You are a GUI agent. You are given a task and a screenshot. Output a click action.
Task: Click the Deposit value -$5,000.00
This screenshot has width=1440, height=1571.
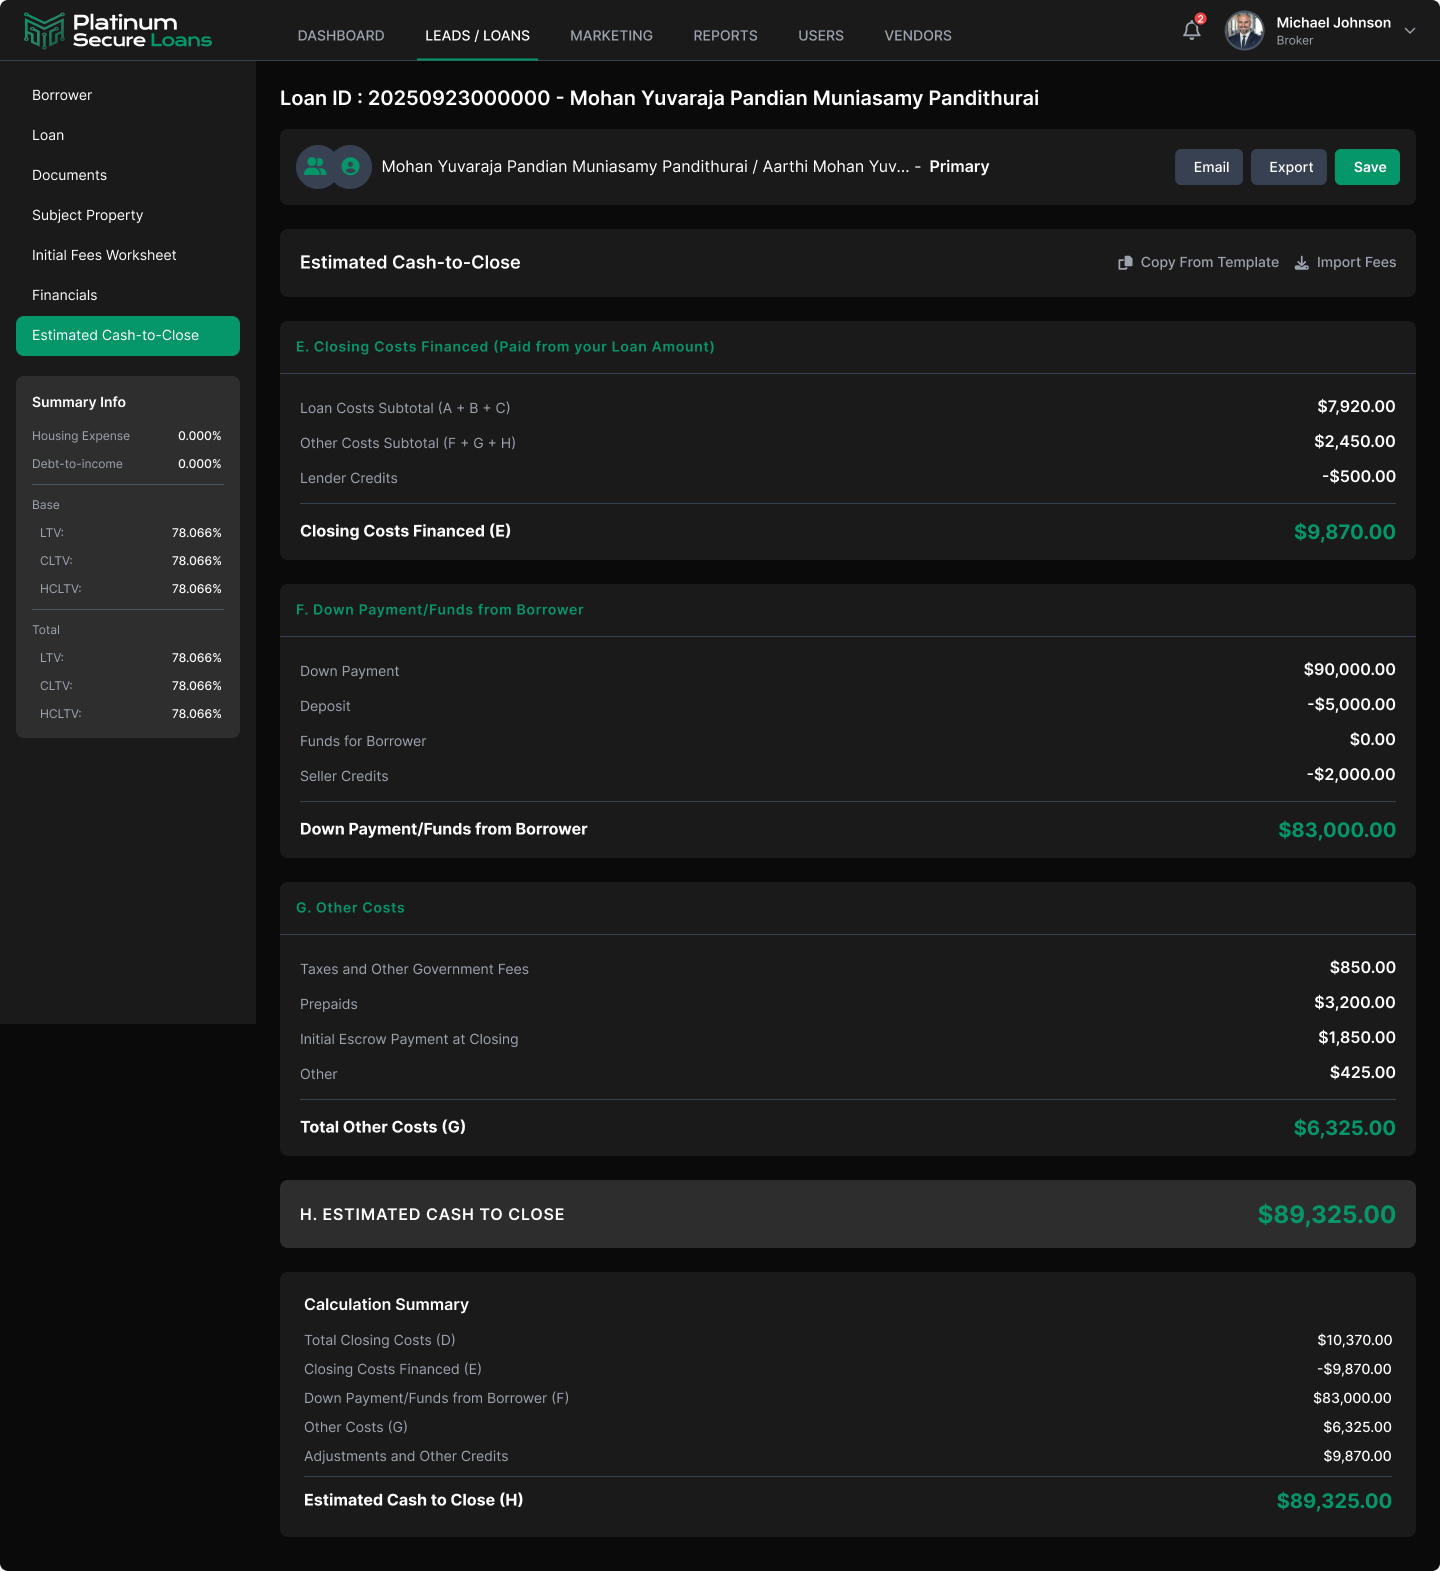coord(1351,705)
